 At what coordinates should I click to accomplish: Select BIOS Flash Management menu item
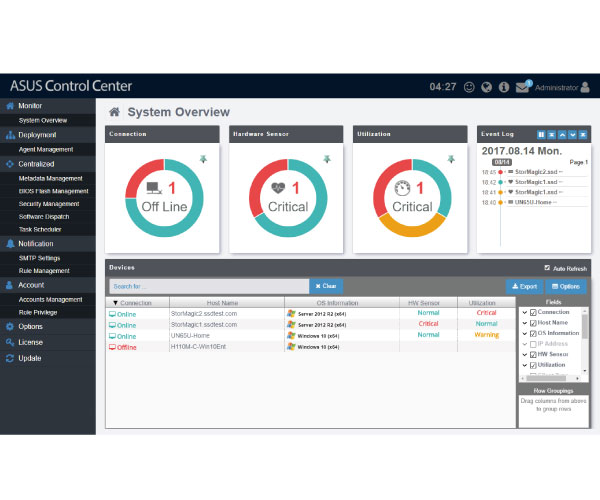click(53, 191)
